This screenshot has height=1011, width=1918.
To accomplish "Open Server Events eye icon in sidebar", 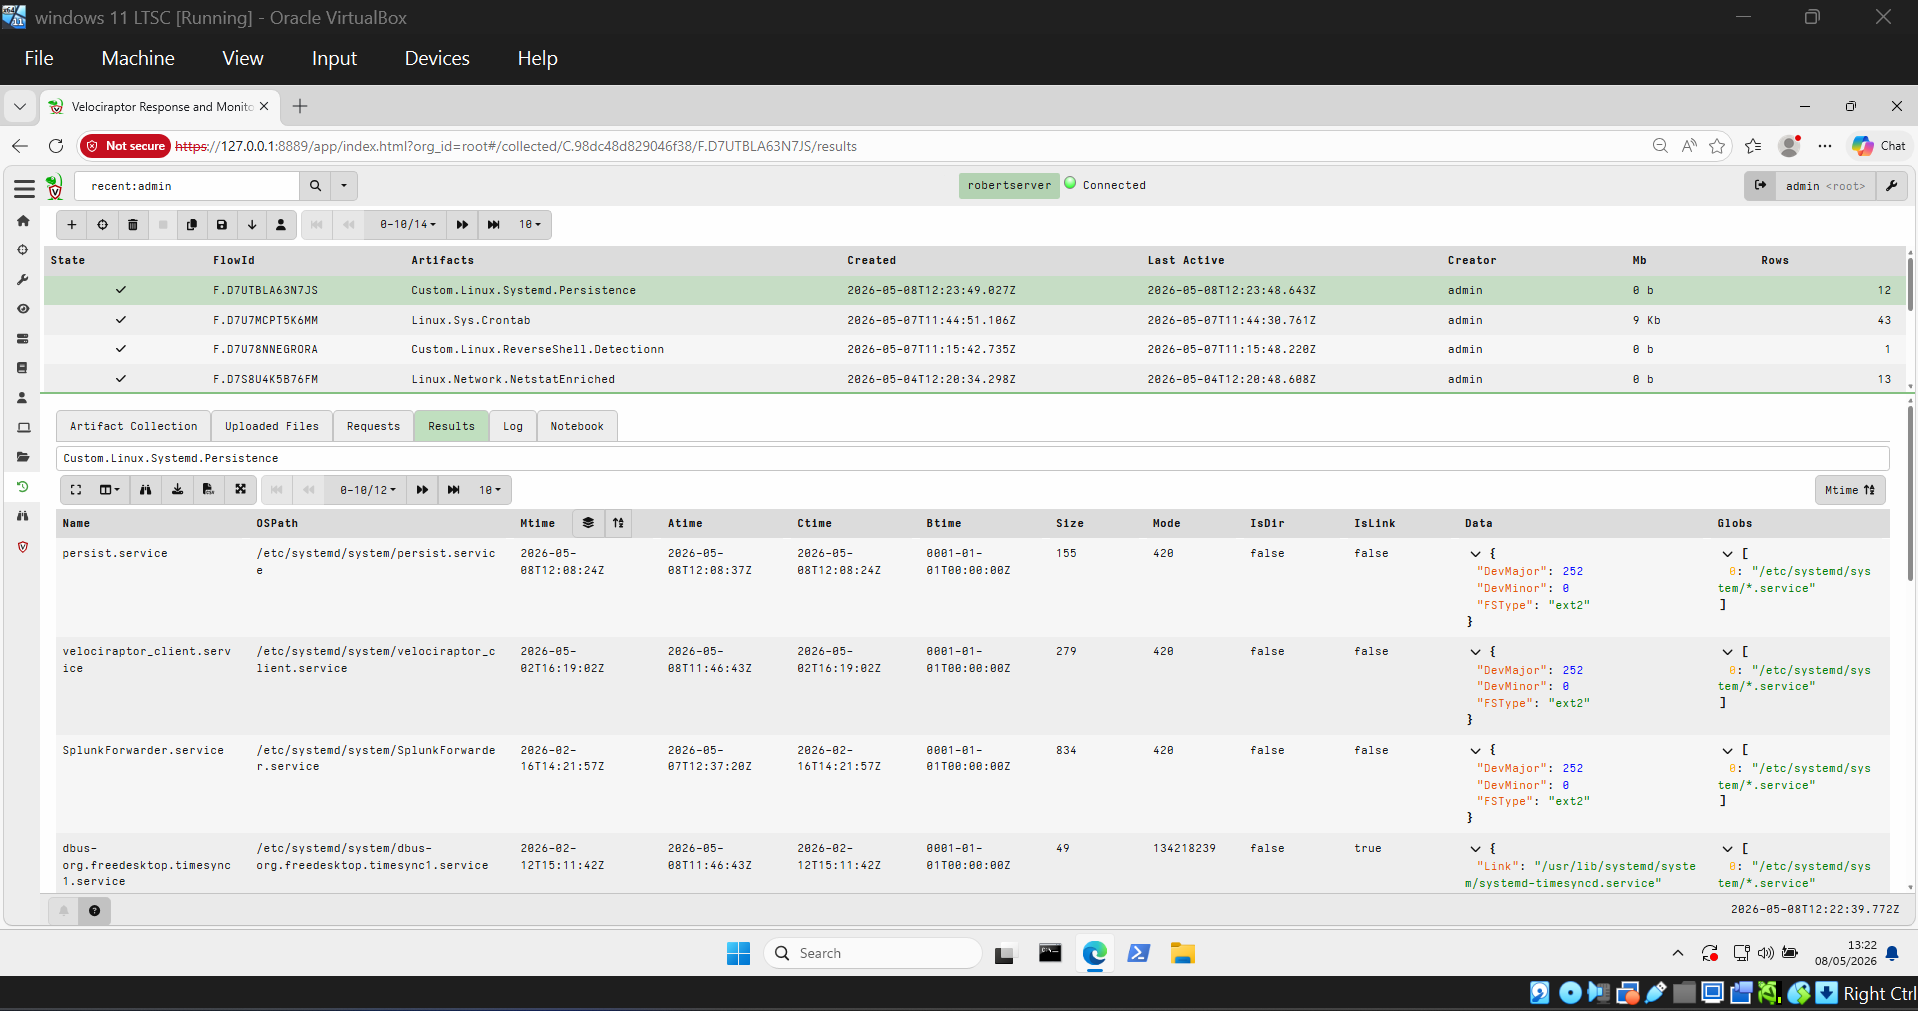I will tap(23, 309).
